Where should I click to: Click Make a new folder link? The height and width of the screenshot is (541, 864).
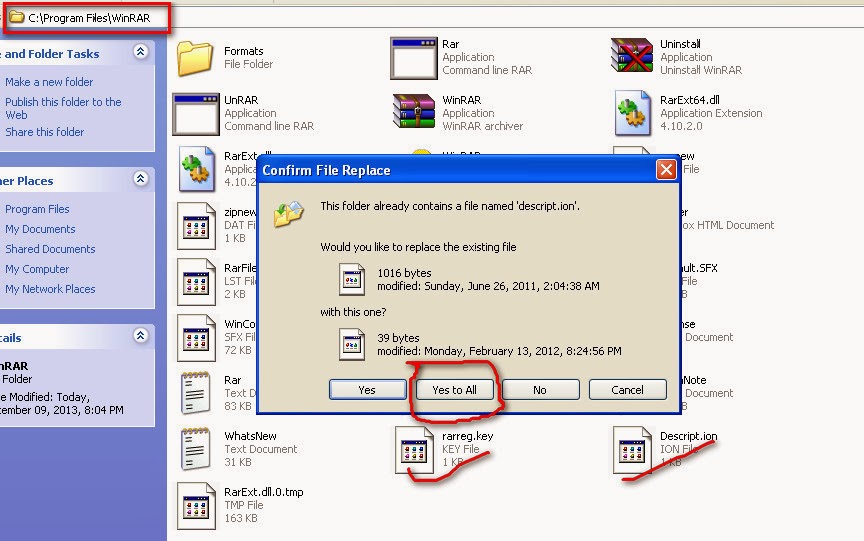click(49, 82)
